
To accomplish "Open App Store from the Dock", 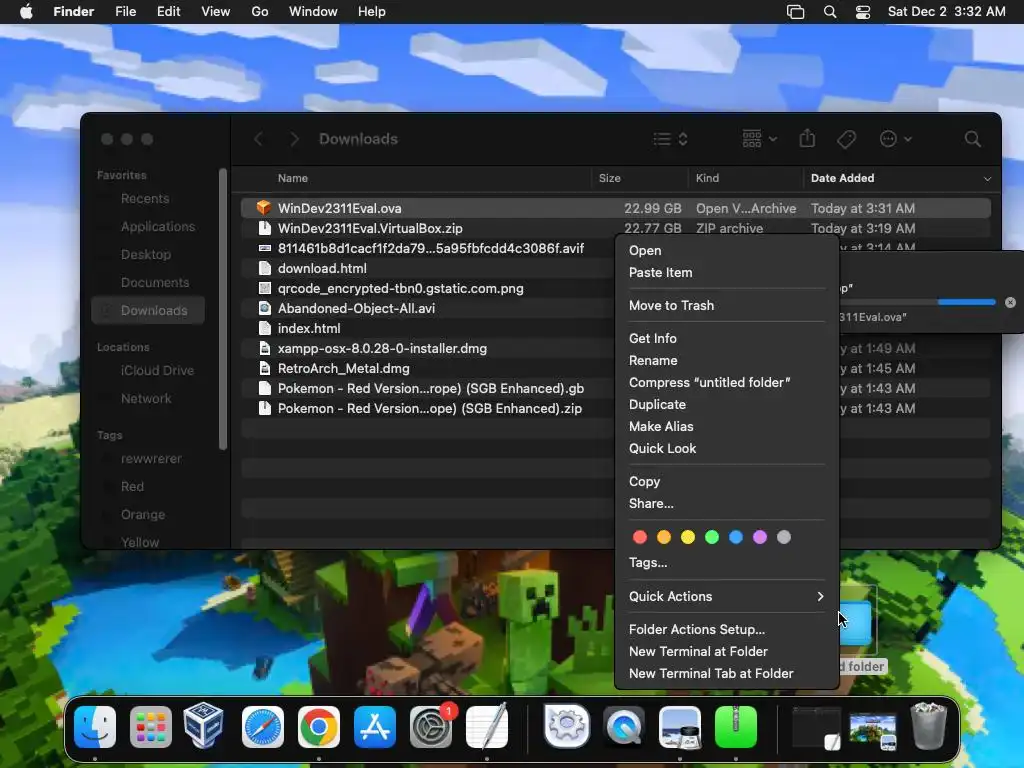I will coord(375,727).
